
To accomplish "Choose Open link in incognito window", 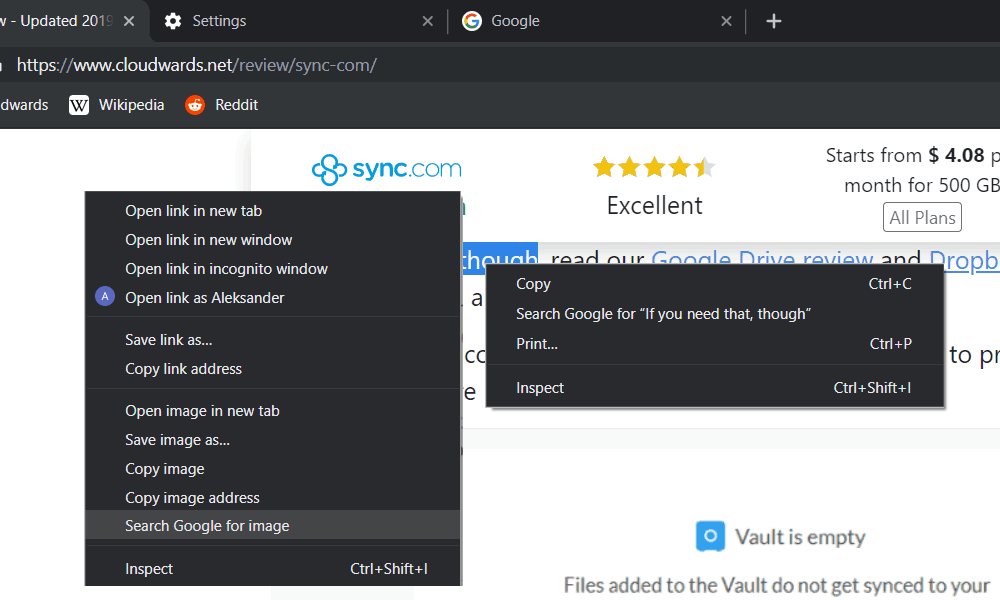I will (226, 269).
